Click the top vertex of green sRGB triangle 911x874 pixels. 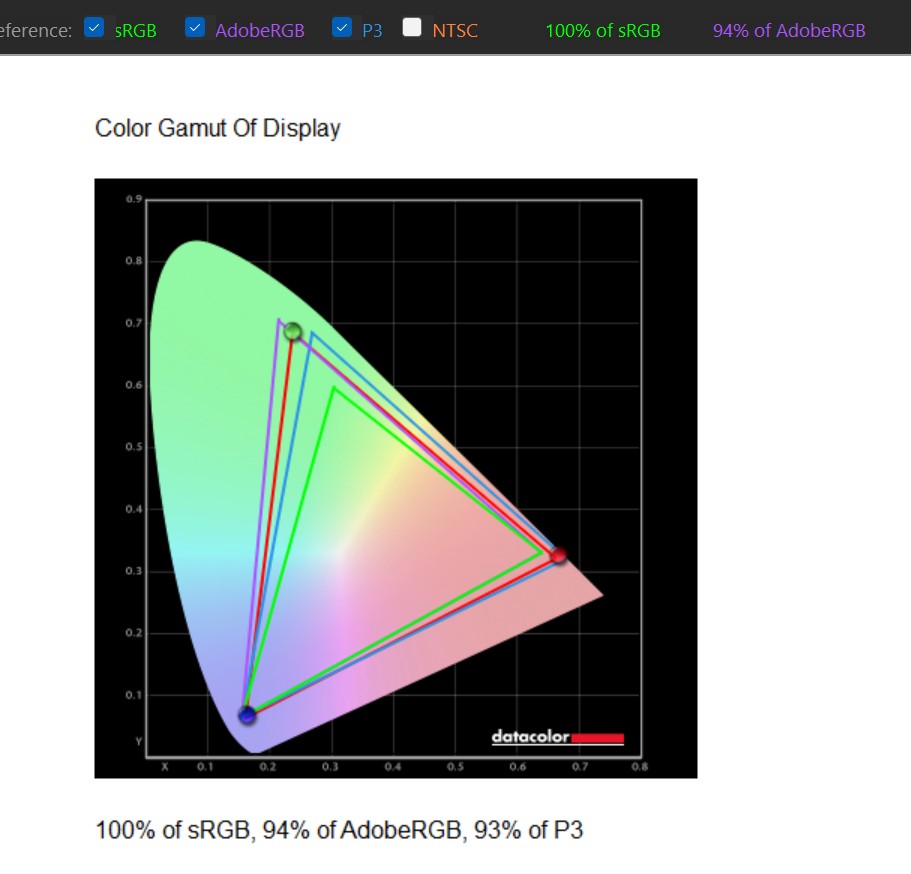(x=333, y=388)
